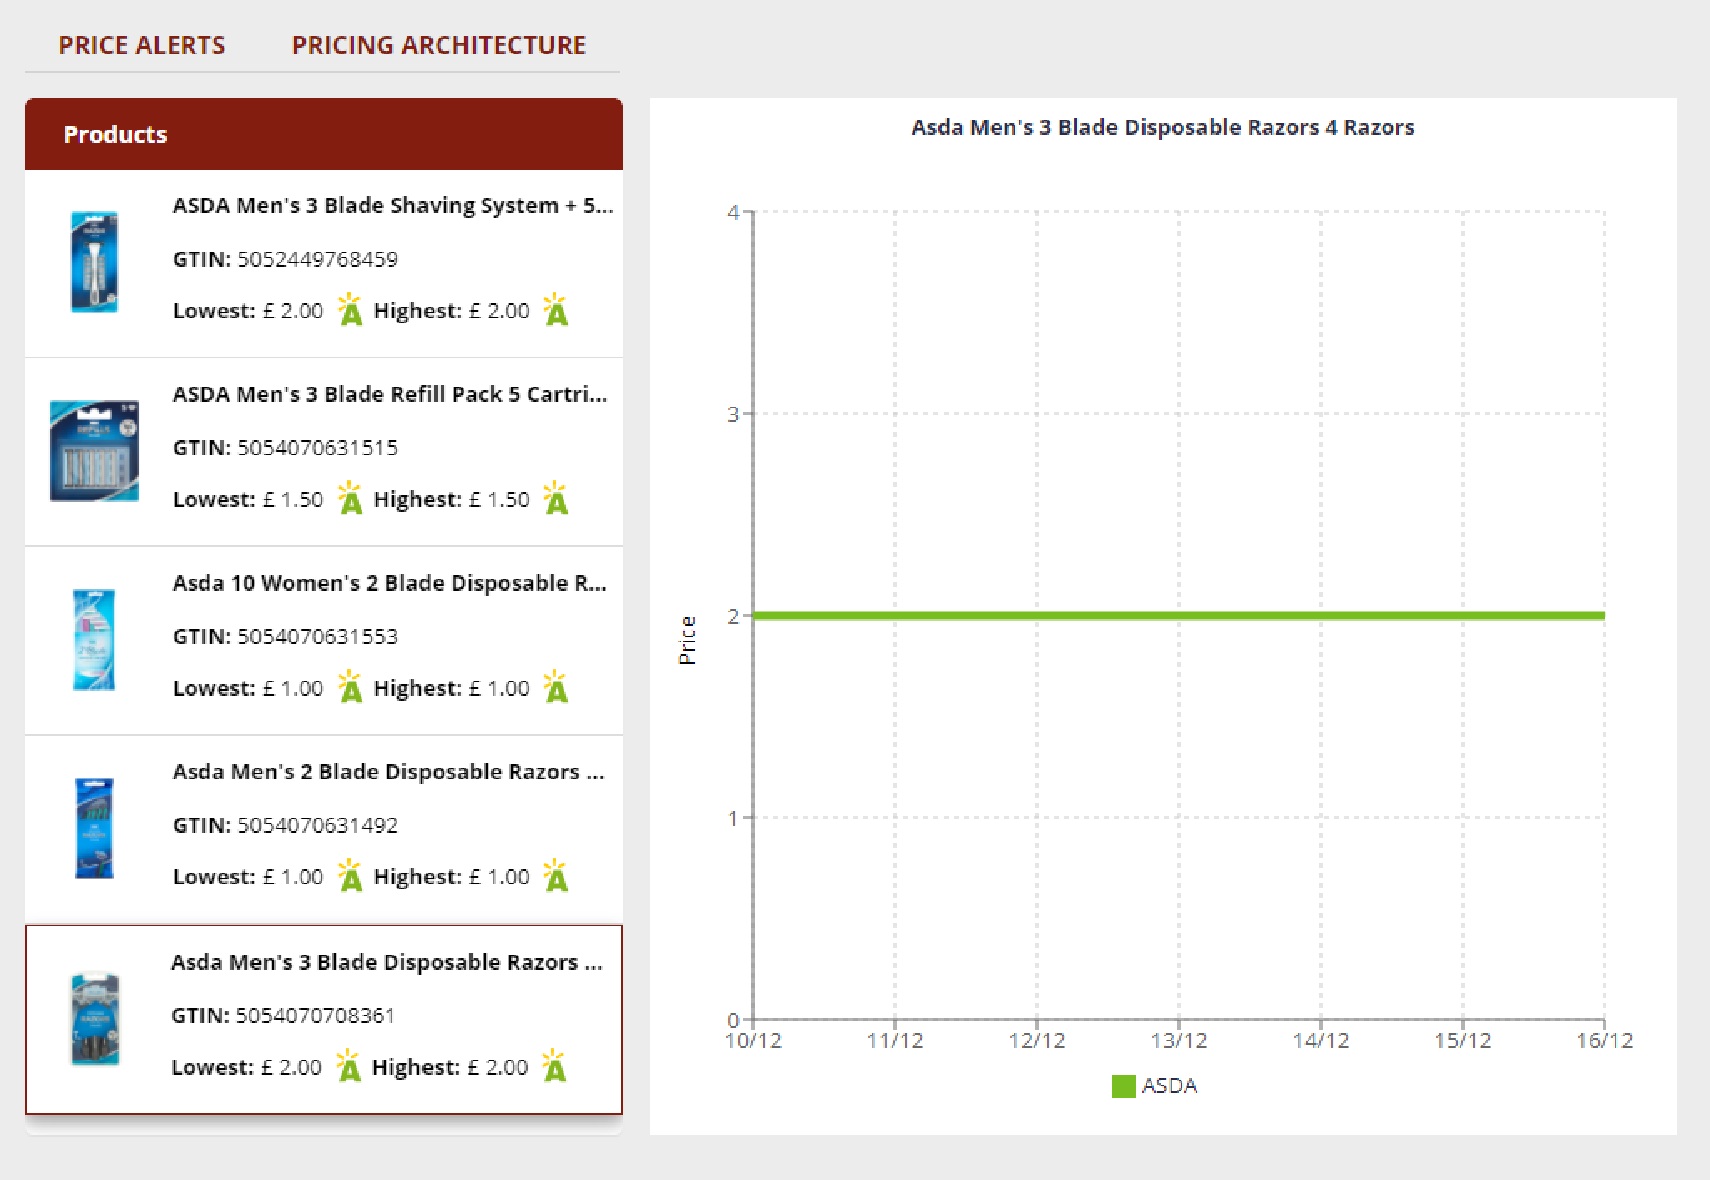The height and width of the screenshot is (1180, 1710).
Task: Click the 14/12 date axis label
Action: (x=1321, y=1041)
